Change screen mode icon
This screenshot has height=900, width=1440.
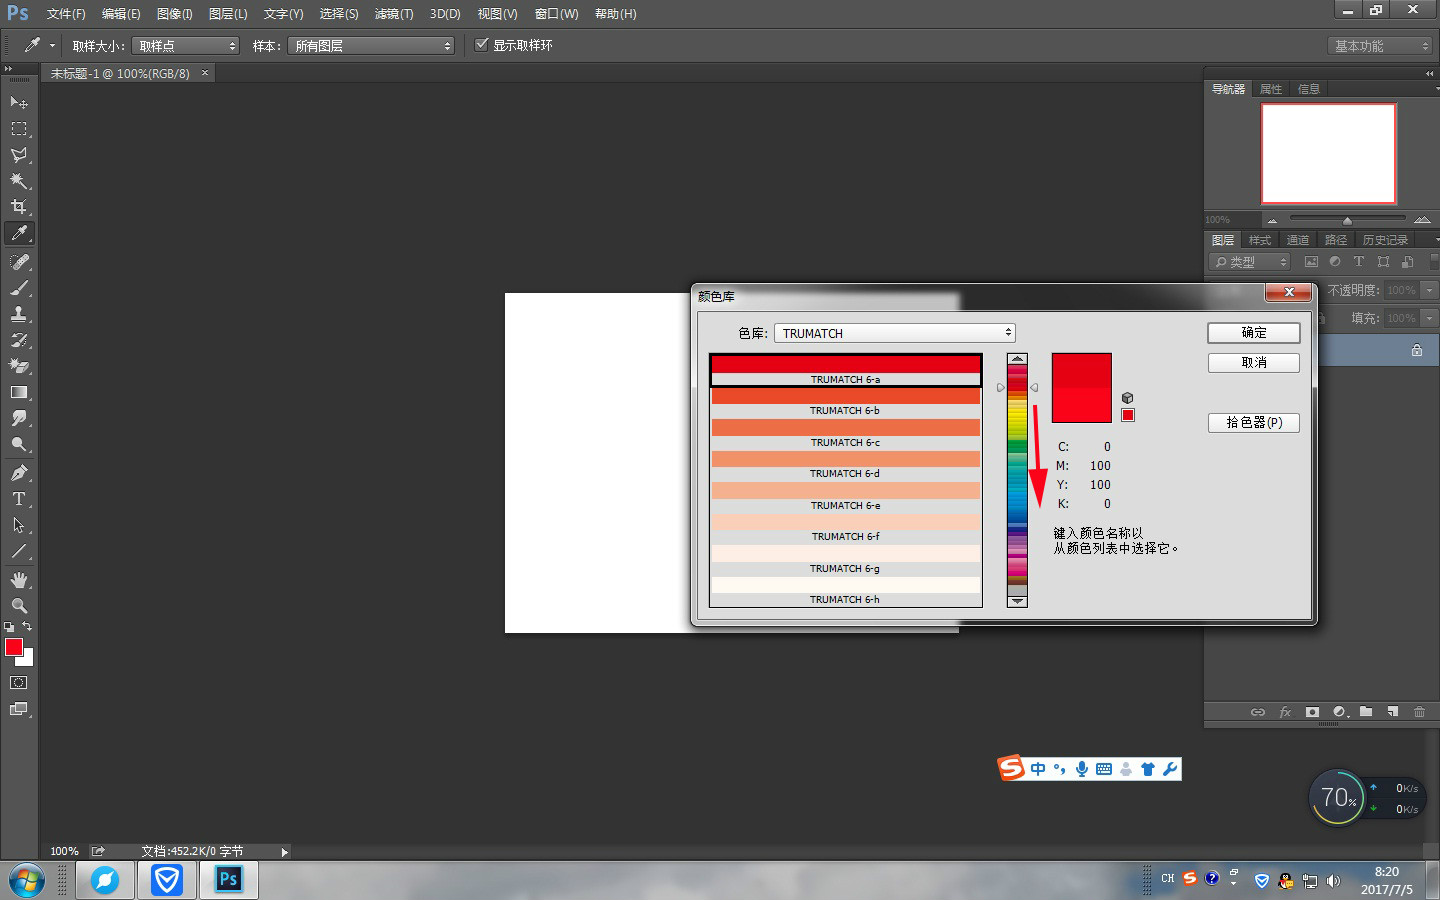[19, 709]
